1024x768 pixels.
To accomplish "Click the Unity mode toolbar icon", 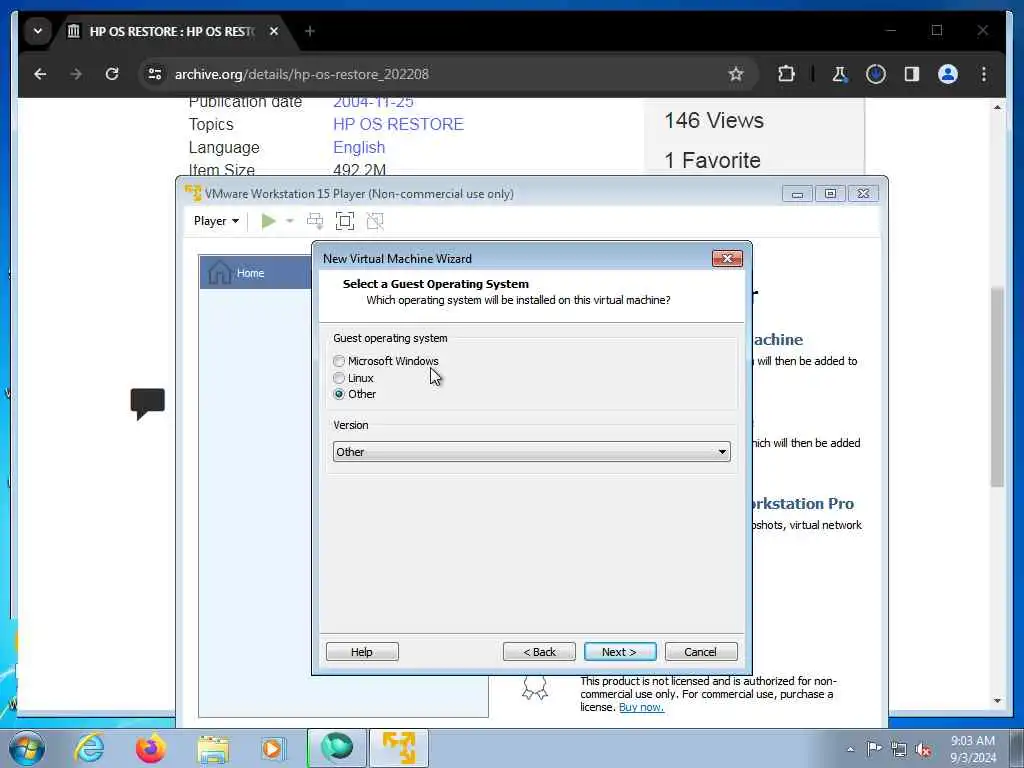I will pyautogui.click(x=375, y=221).
